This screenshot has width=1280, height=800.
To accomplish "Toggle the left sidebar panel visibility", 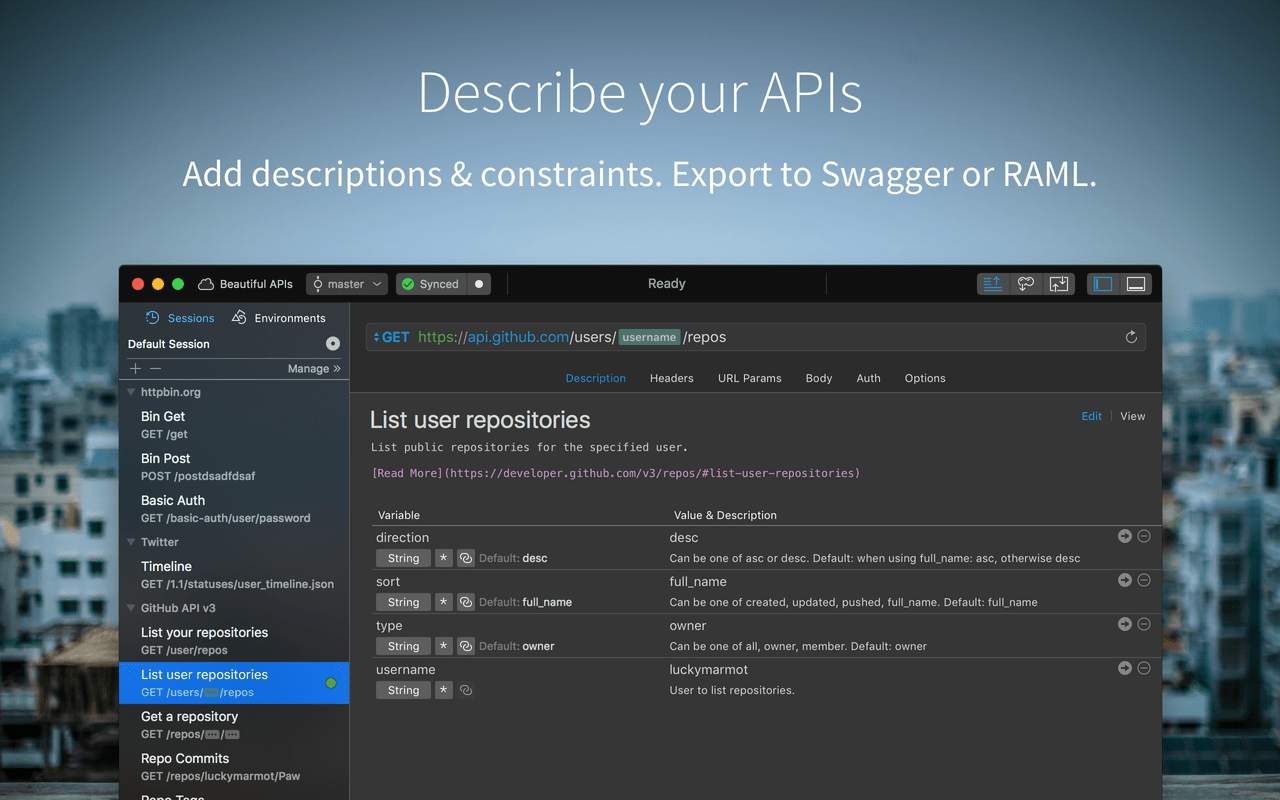I will tap(1103, 284).
